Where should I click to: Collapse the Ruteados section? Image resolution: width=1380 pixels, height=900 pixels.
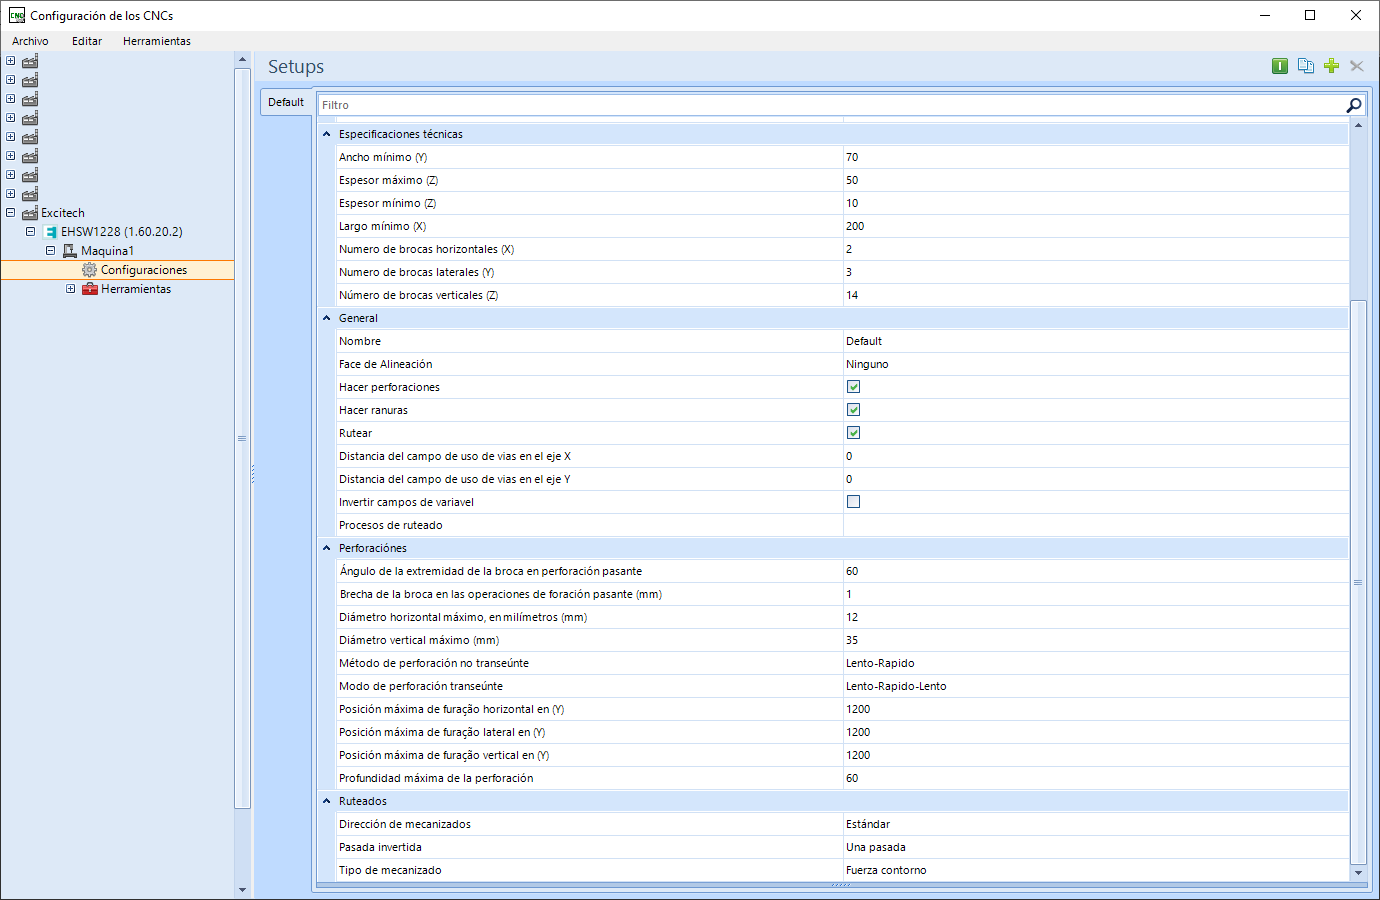coord(326,801)
